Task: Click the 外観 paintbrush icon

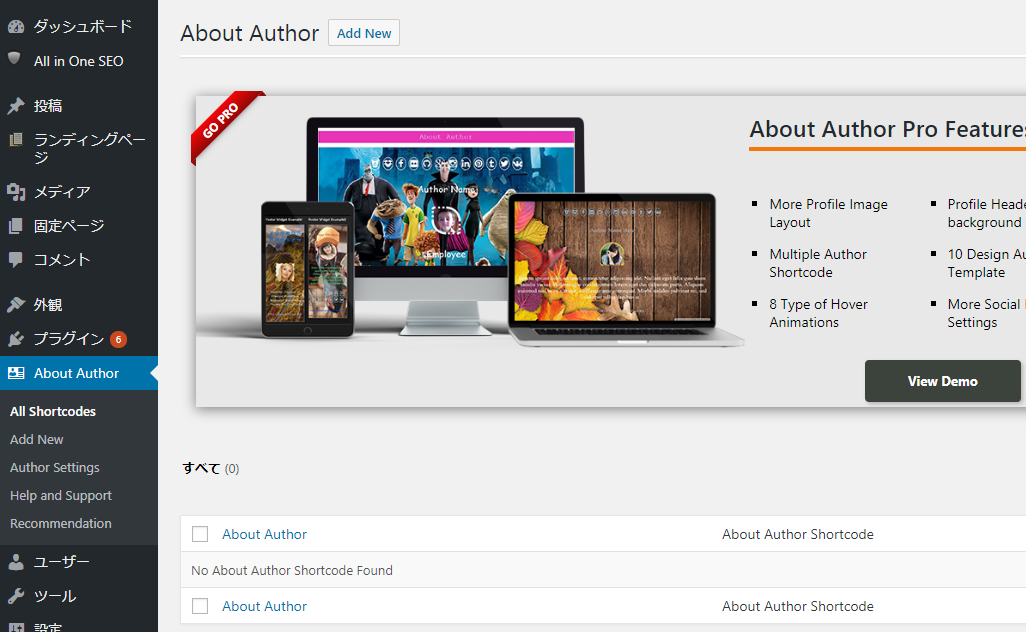Action: click(x=16, y=305)
